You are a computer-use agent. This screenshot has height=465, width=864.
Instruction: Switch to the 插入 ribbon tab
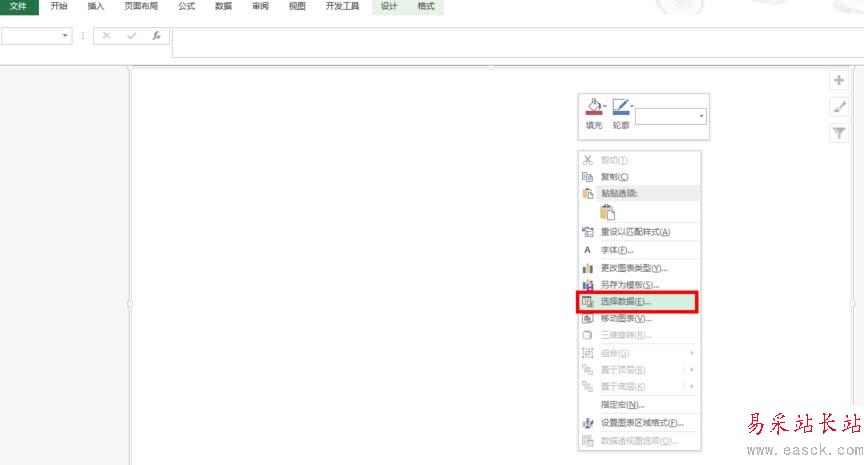95,7
